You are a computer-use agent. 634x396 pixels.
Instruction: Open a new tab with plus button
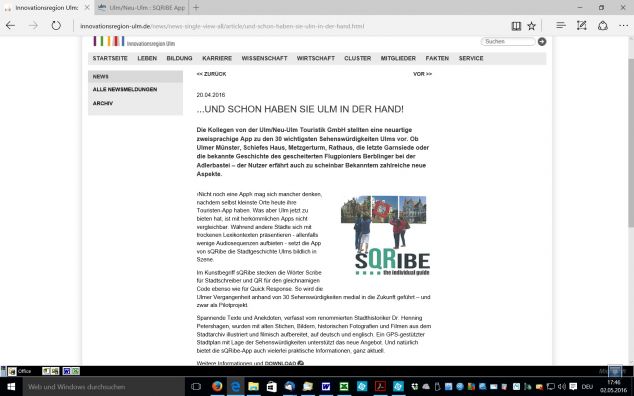pos(196,7)
